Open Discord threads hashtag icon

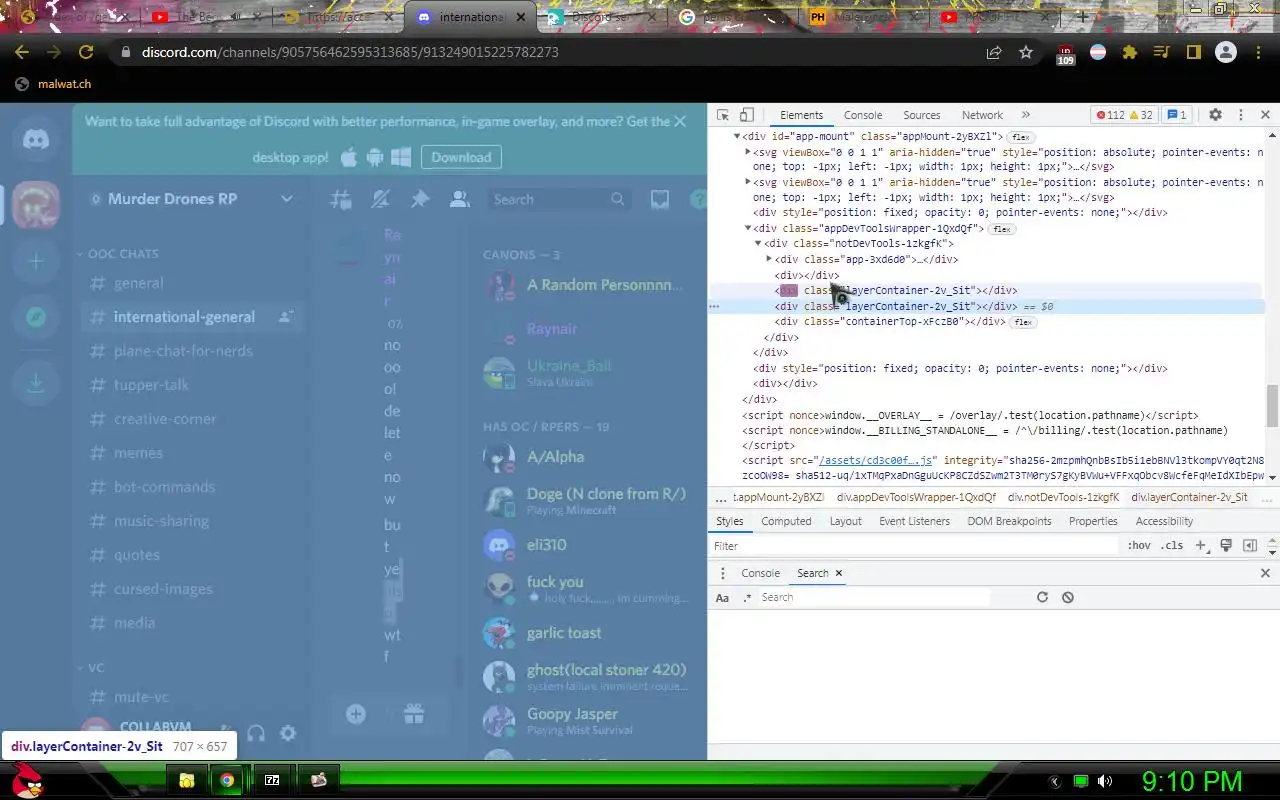[x=340, y=199]
